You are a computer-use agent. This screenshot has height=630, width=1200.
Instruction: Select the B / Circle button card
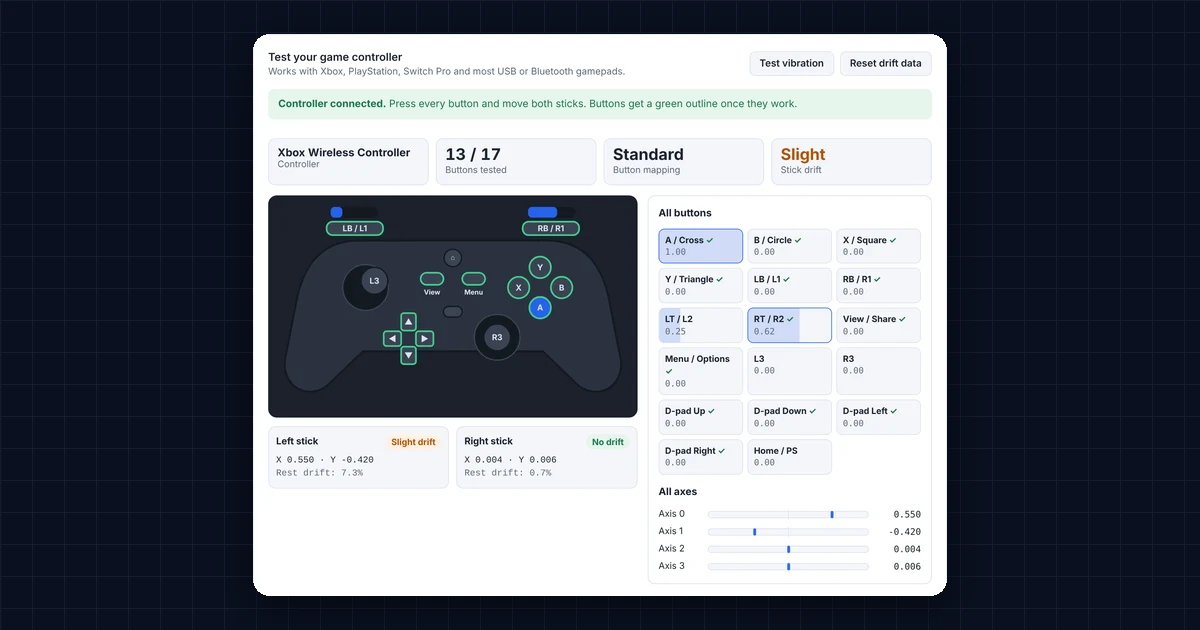pos(790,246)
